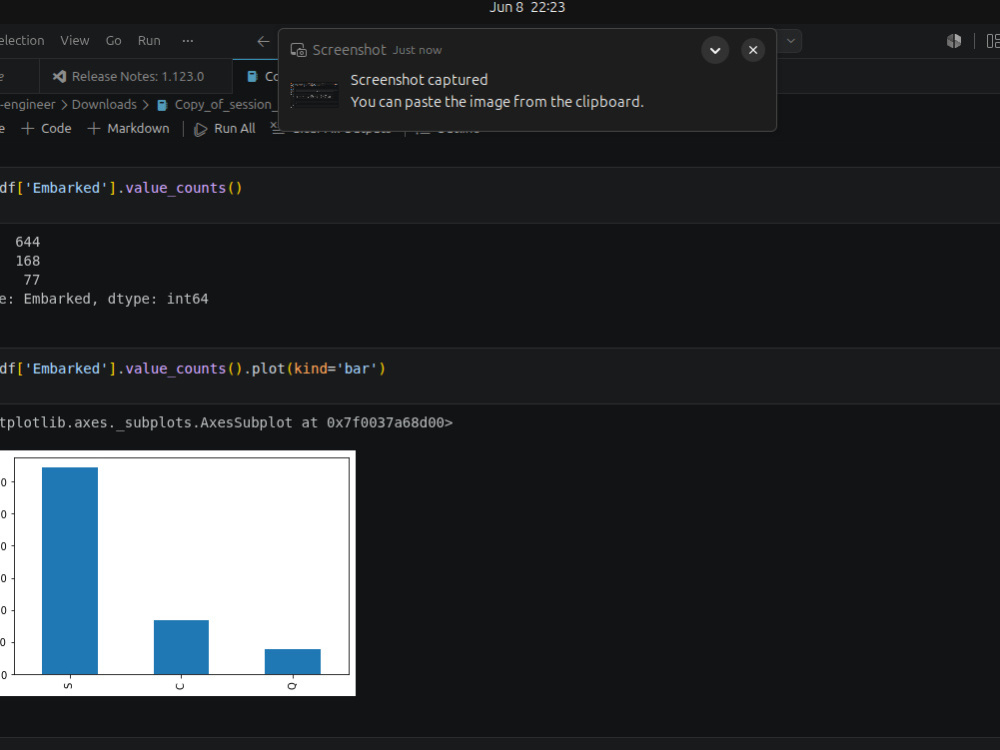
Task: Click the bar chart output image
Action: pos(177,573)
